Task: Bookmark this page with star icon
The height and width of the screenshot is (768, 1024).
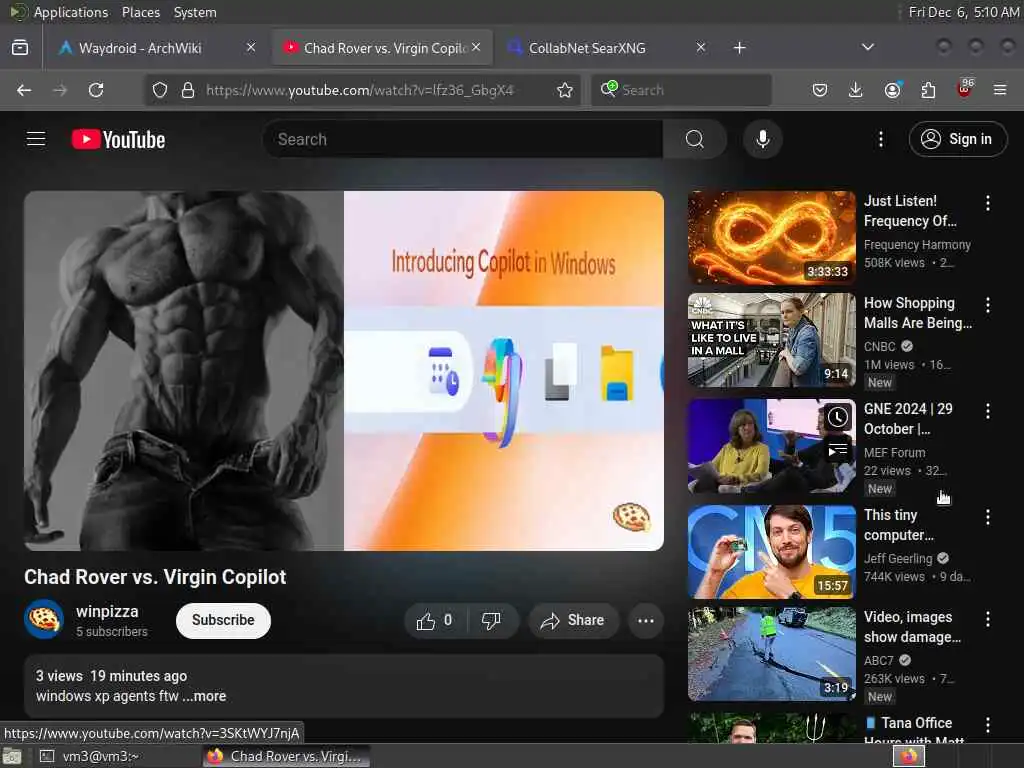Action: [565, 90]
